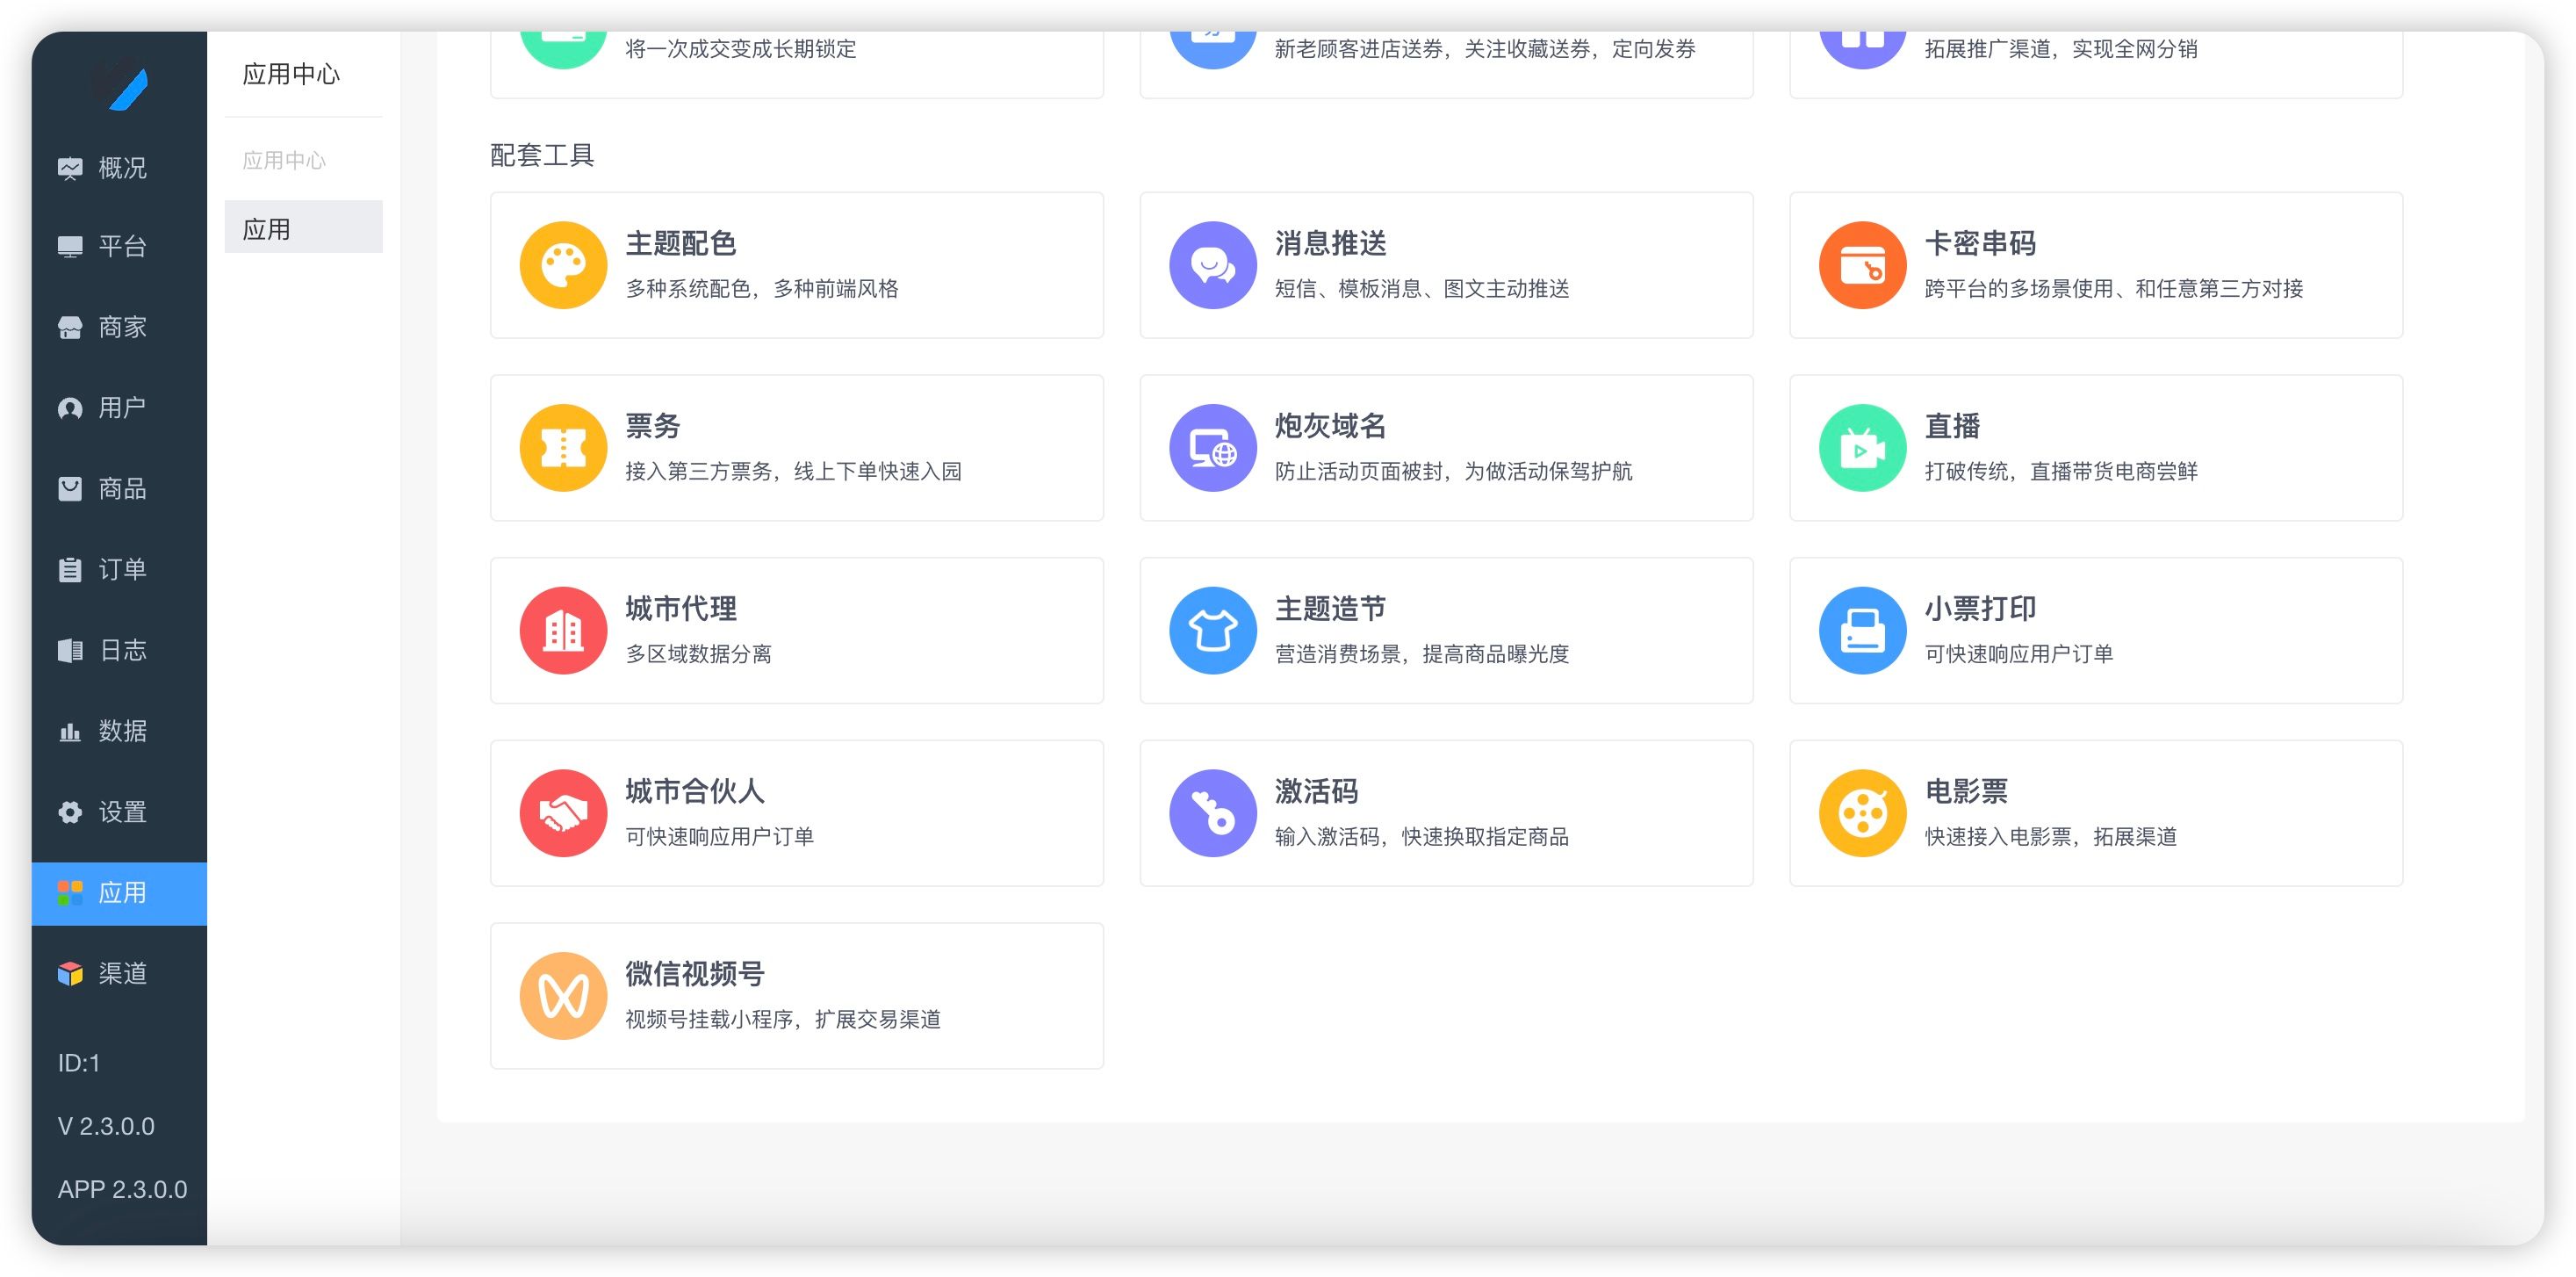Click the 主题配色 palette icon
The image size is (2576, 1277).
coord(563,265)
